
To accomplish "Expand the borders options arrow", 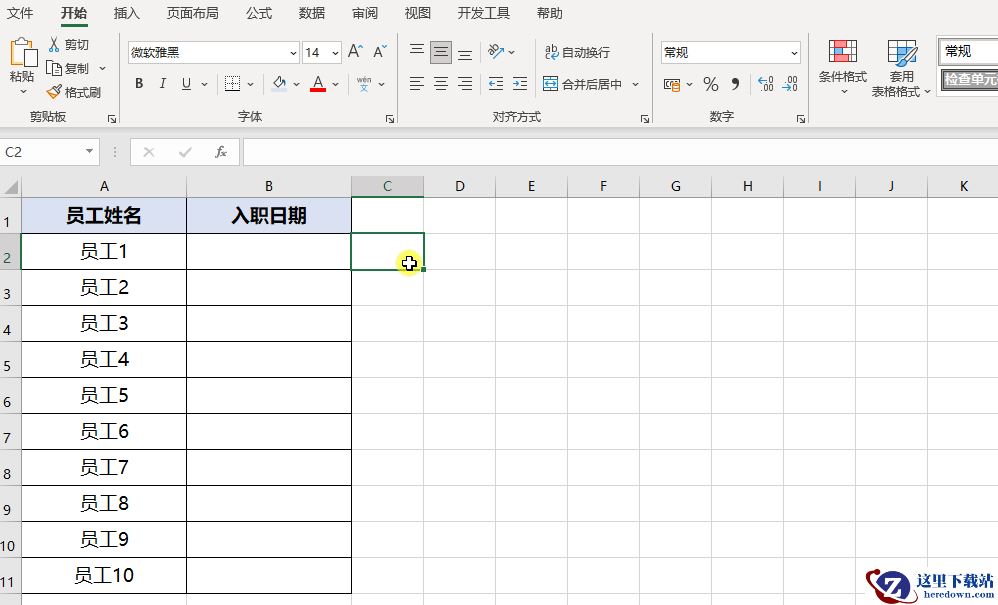I will click(251, 84).
